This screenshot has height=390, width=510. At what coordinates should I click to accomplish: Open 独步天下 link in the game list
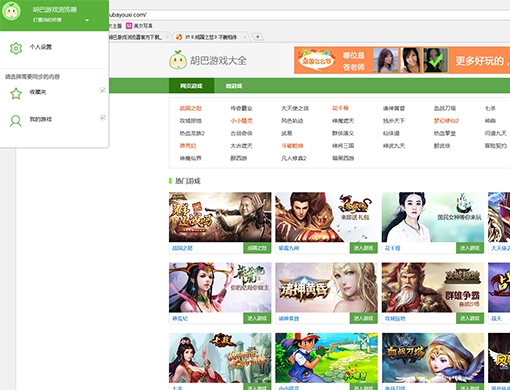click(x=394, y=121)
